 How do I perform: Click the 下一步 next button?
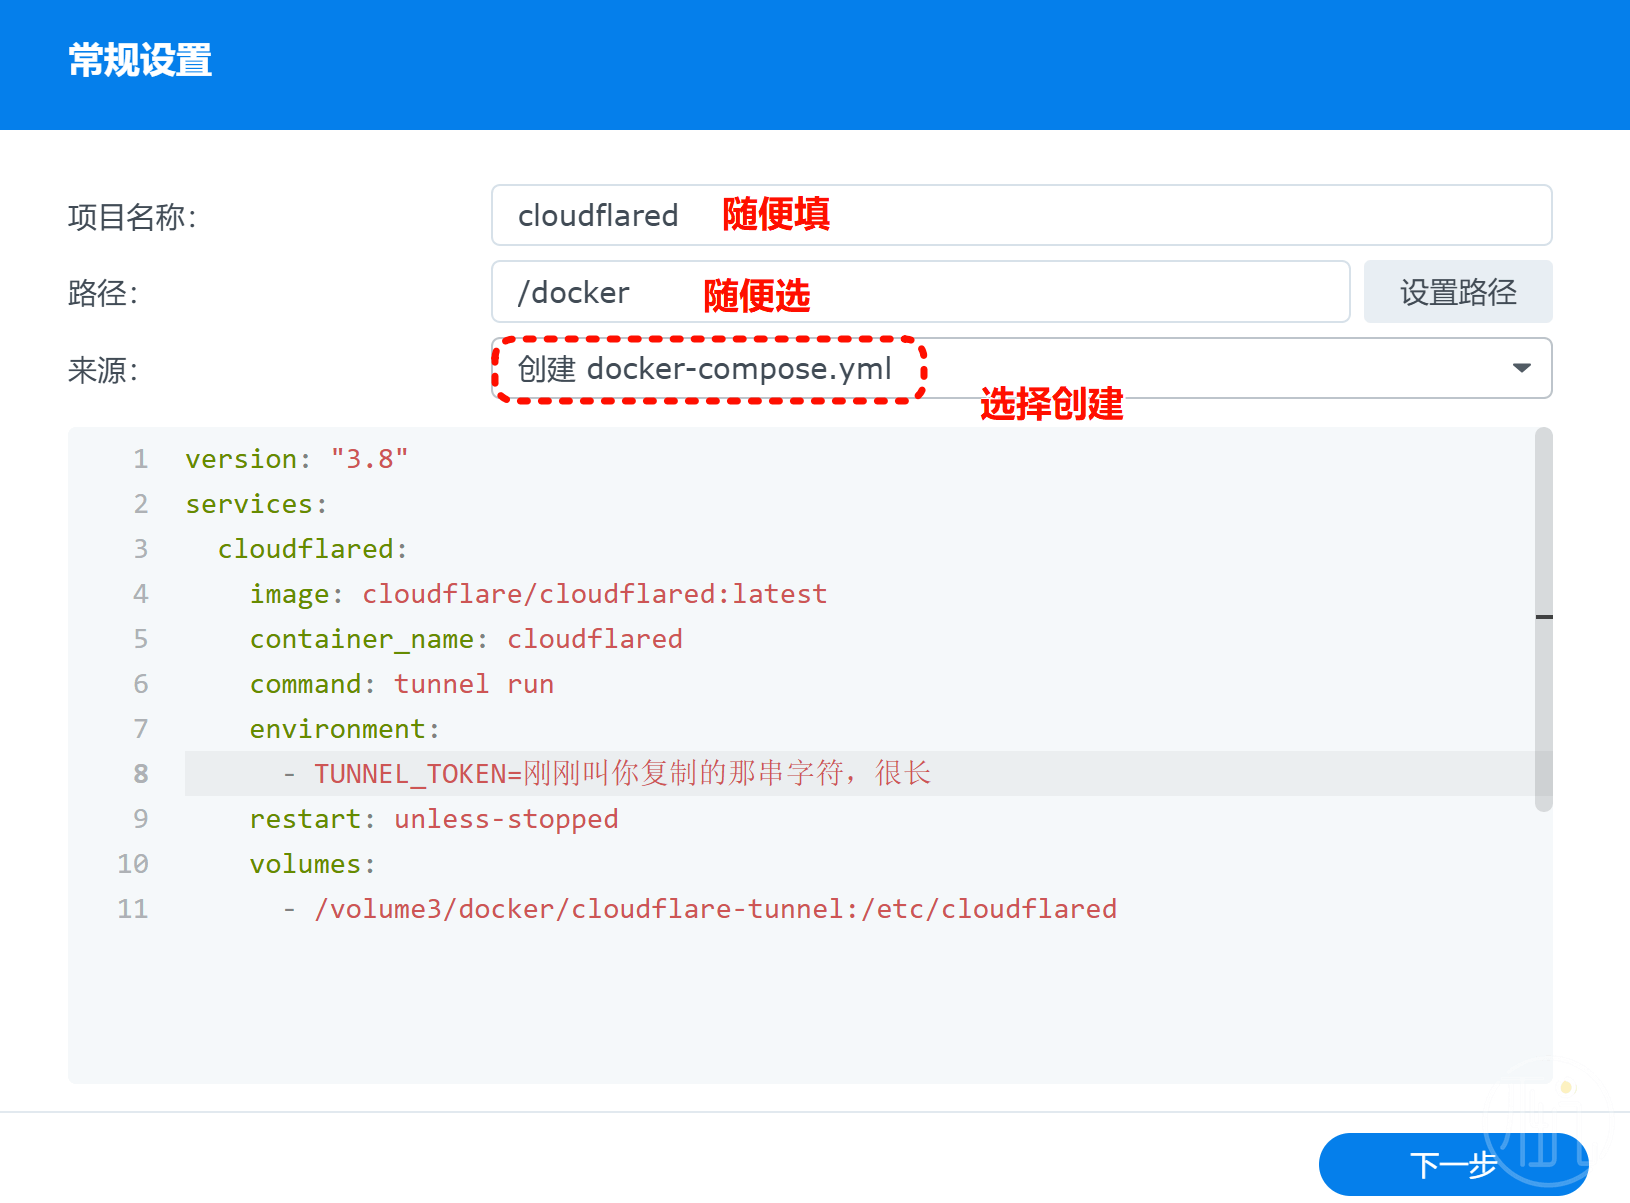[1452, 1164]
